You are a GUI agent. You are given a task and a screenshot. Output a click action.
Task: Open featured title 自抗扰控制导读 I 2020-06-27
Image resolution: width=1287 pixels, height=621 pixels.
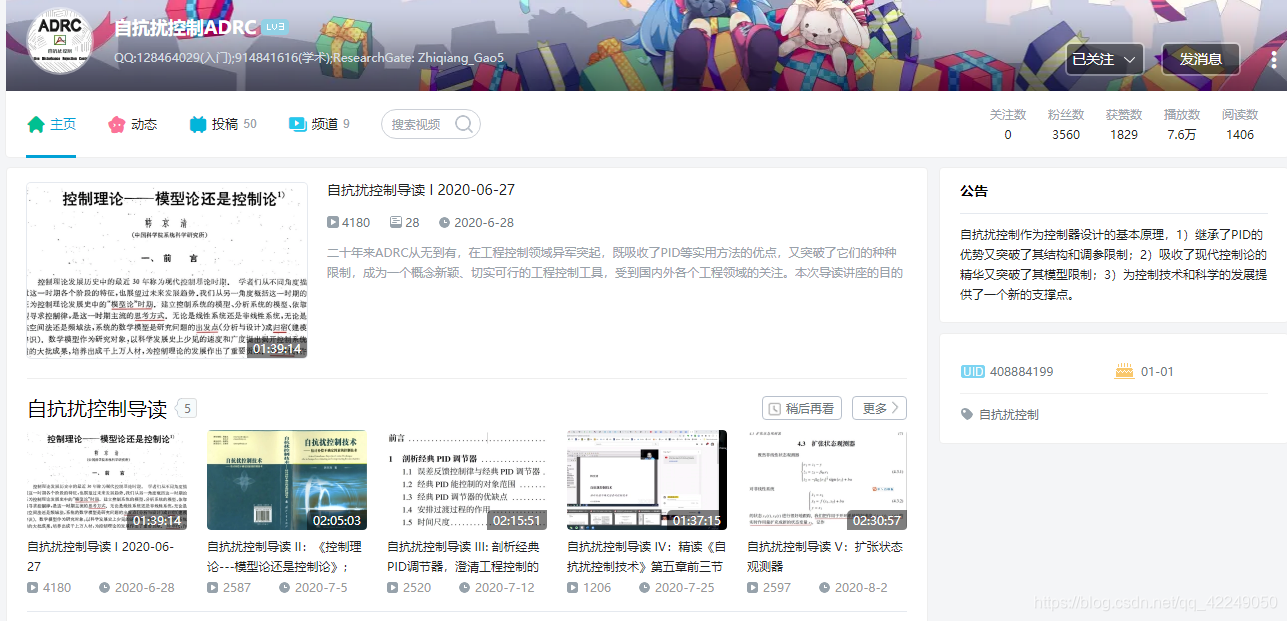click(421, 190)
